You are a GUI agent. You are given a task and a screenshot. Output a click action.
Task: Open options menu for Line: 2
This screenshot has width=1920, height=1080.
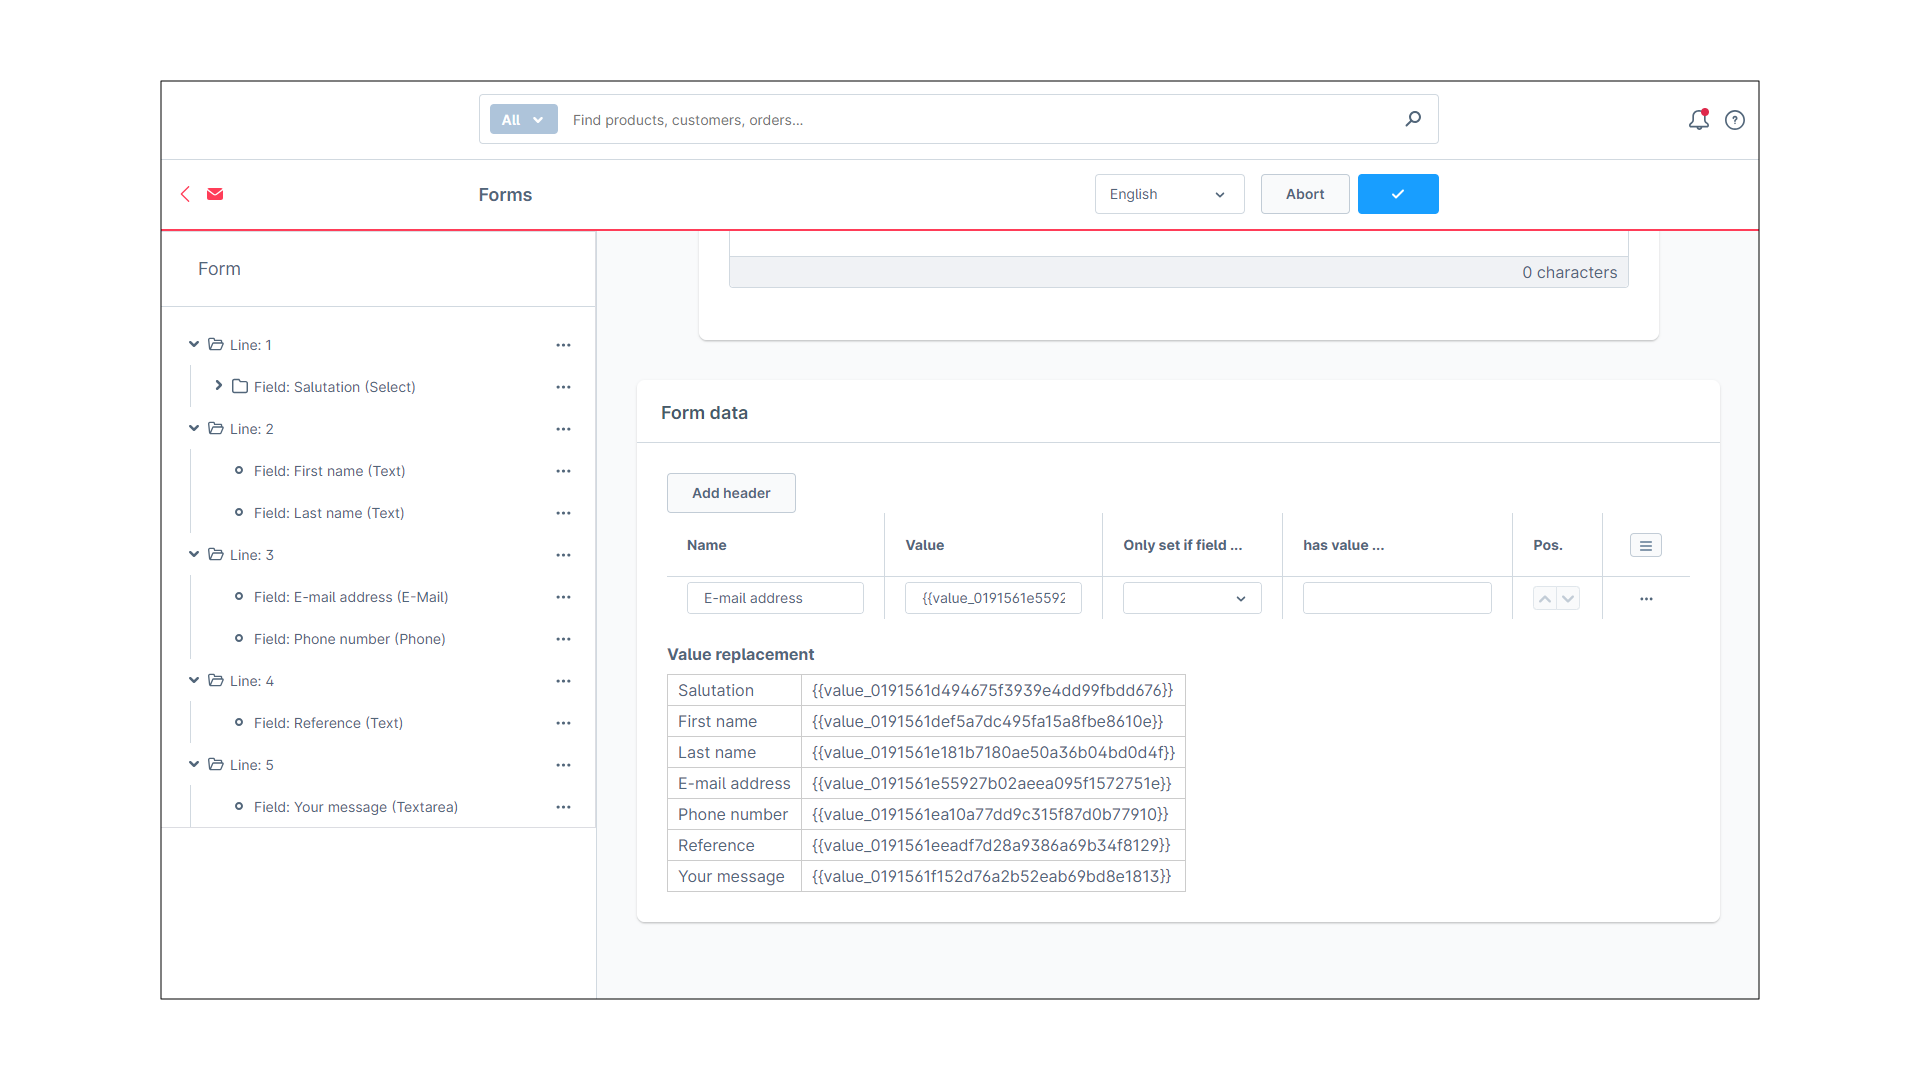pos(563,429)
